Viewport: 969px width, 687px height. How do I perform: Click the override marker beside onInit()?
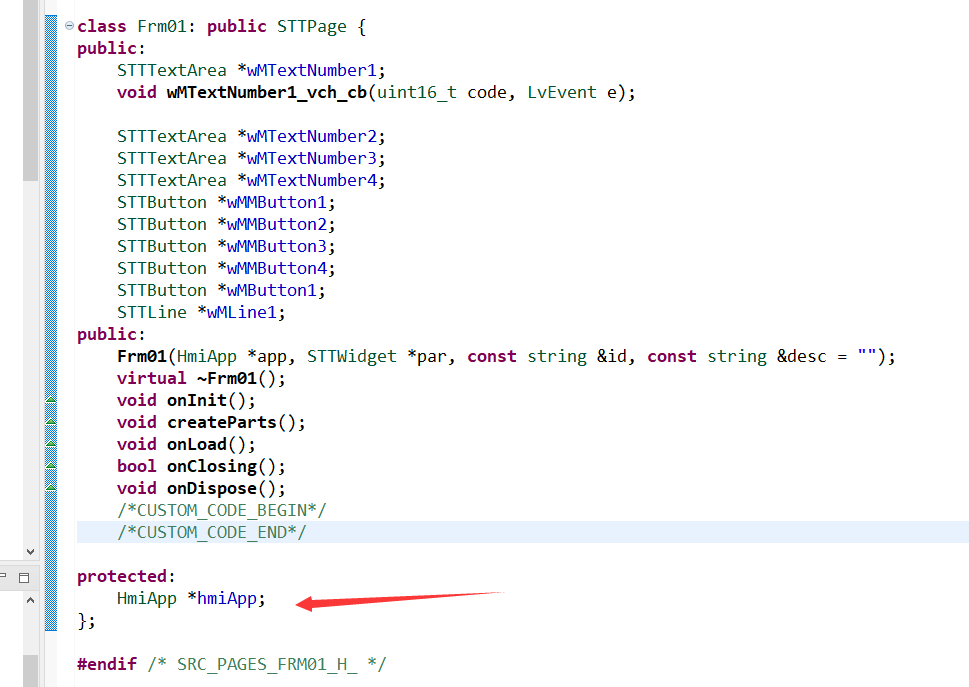51,400
